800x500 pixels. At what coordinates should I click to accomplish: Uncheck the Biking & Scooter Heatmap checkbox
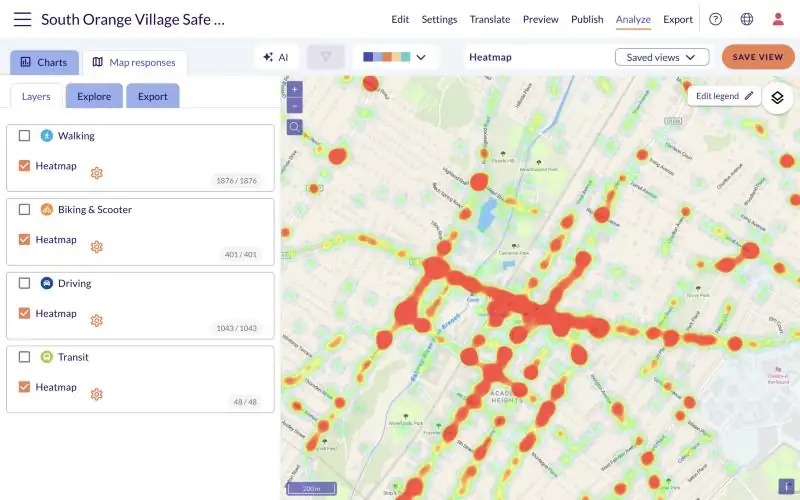(24, 239)
